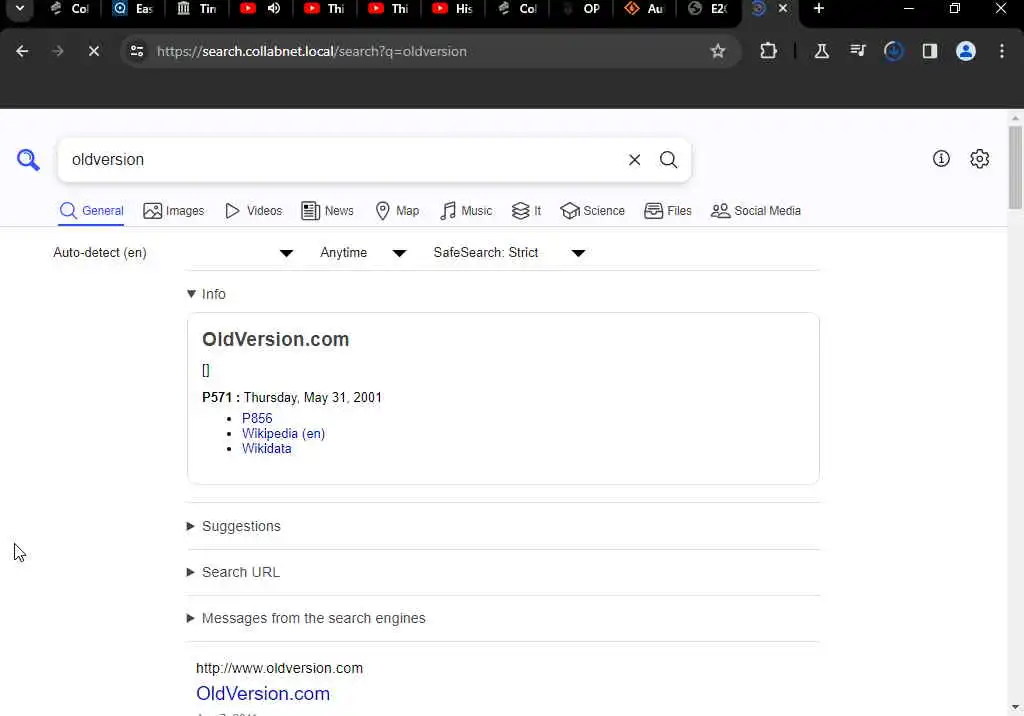Switch to the Social Media category tab

click(x=756, y=210)
